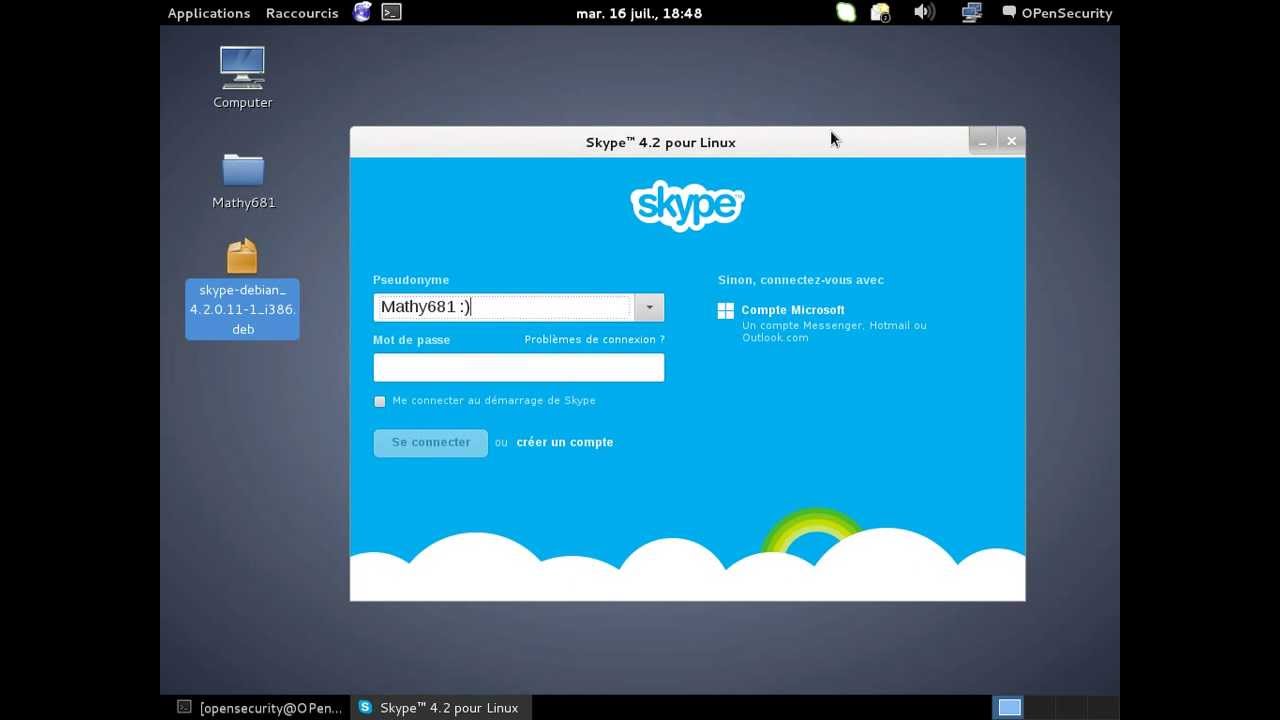Select the Computer desktop icon
Viewport: 1280px width, 720px height.
[x=243, y=77]
